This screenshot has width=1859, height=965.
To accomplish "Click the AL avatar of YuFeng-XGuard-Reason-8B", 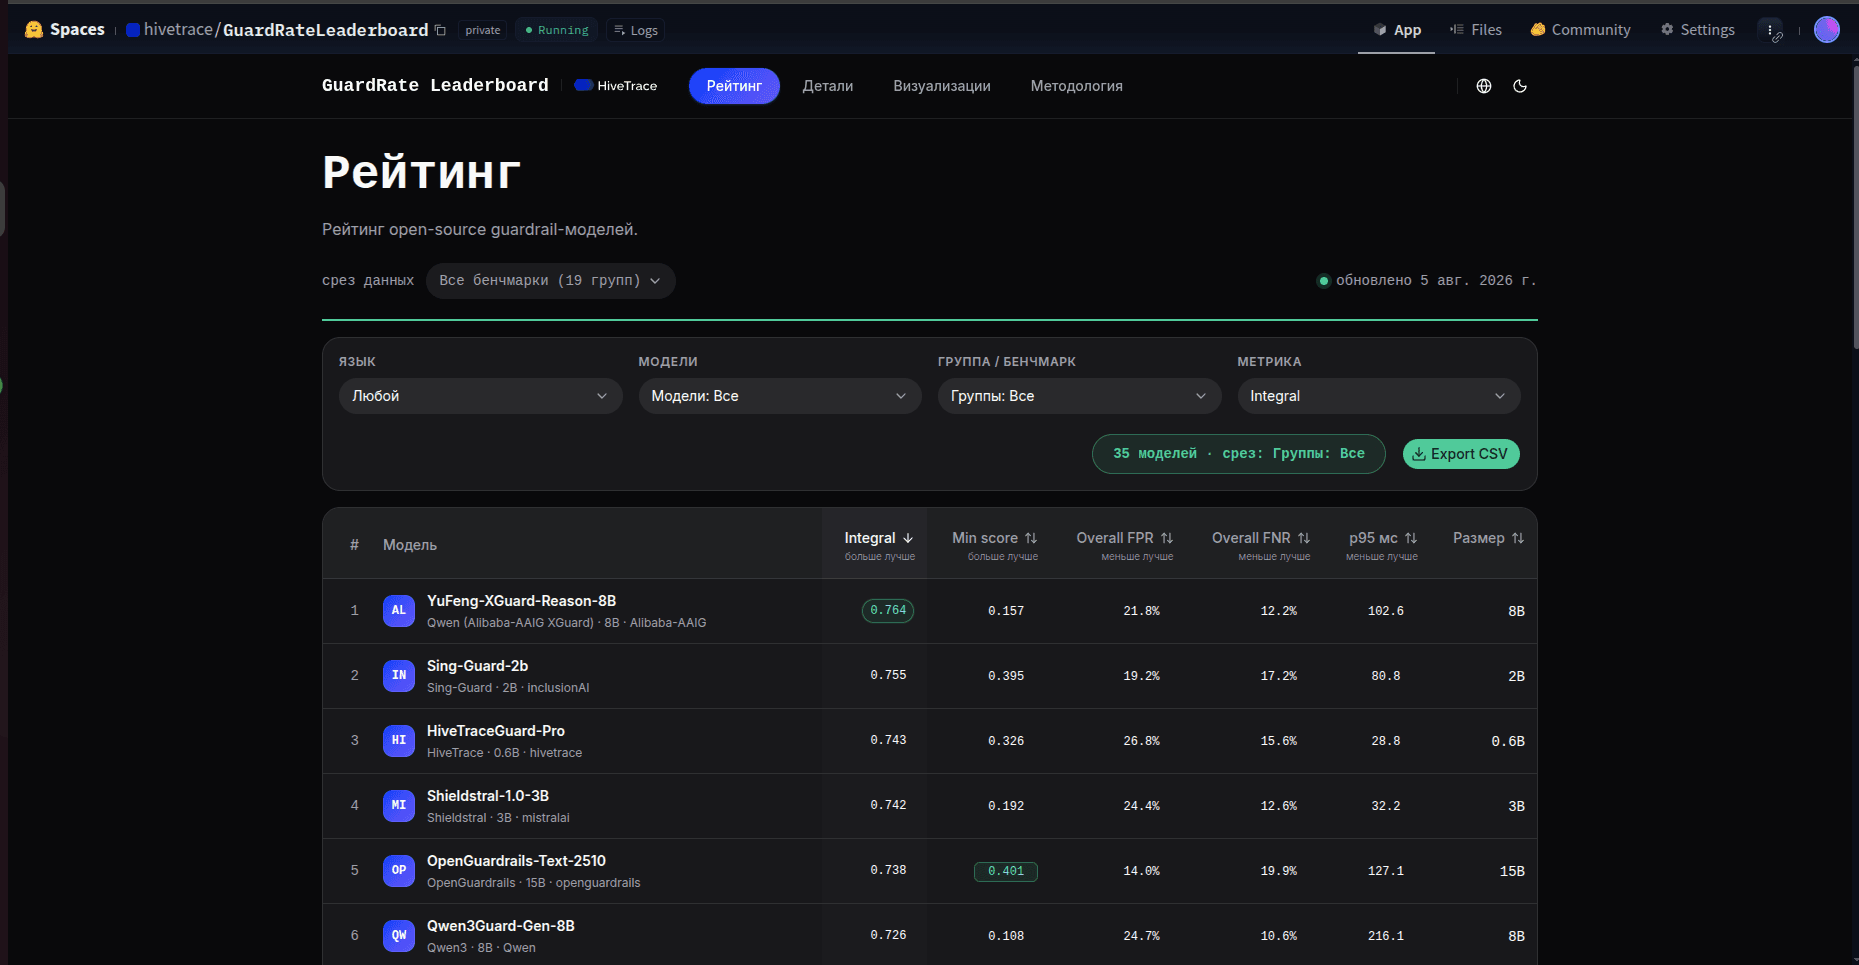I will click(x=399, y=610).
